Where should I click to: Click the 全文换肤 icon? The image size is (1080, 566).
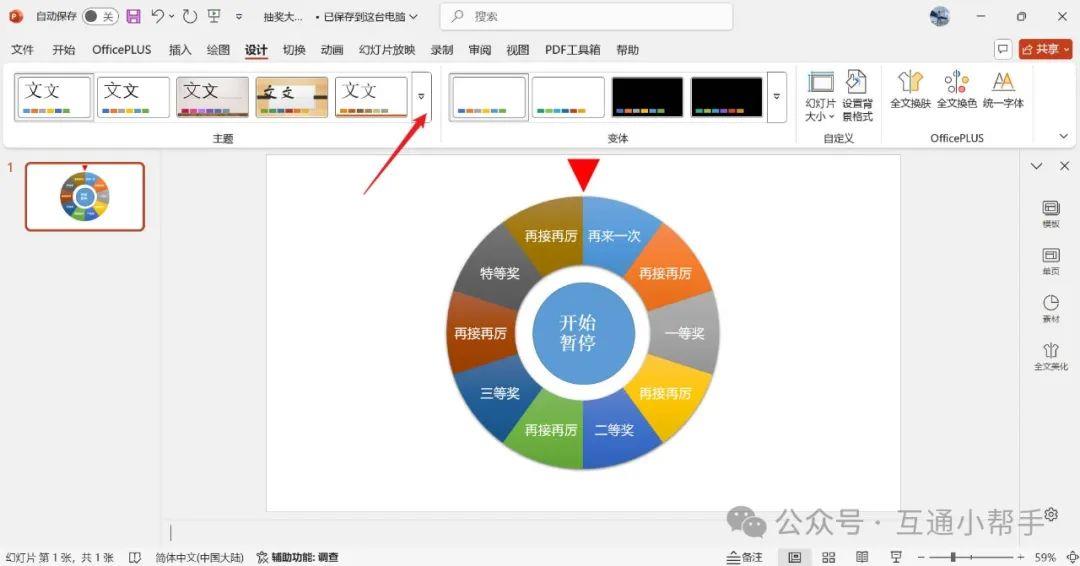(910, 90)
